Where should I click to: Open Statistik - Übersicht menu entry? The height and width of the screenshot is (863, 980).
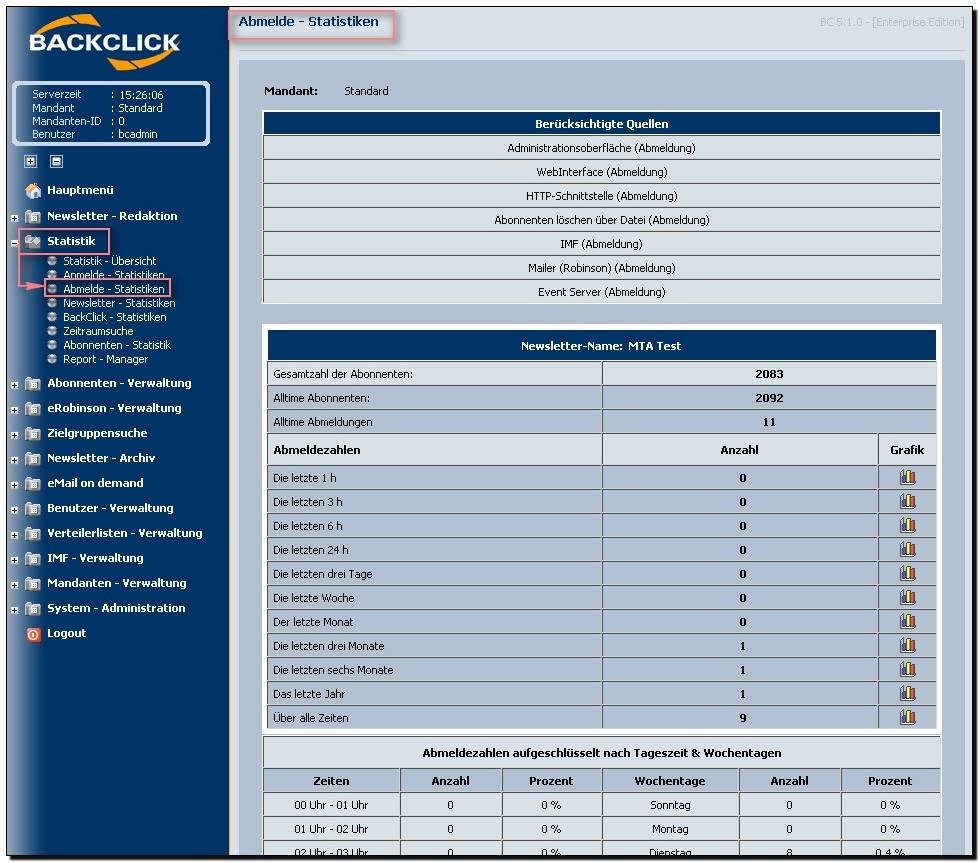[x=109, y=261]
